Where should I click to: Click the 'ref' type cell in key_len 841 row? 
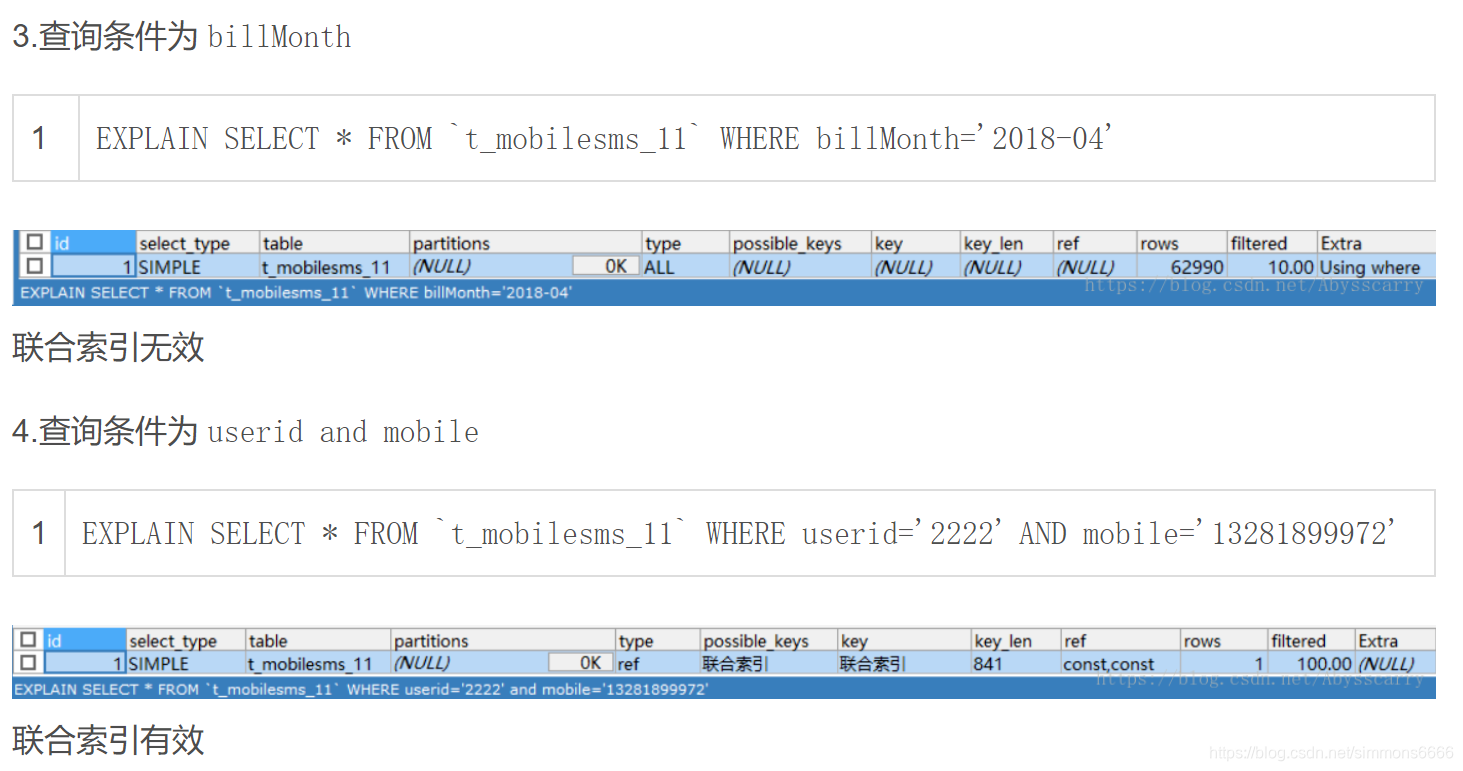tap(657, 664)
